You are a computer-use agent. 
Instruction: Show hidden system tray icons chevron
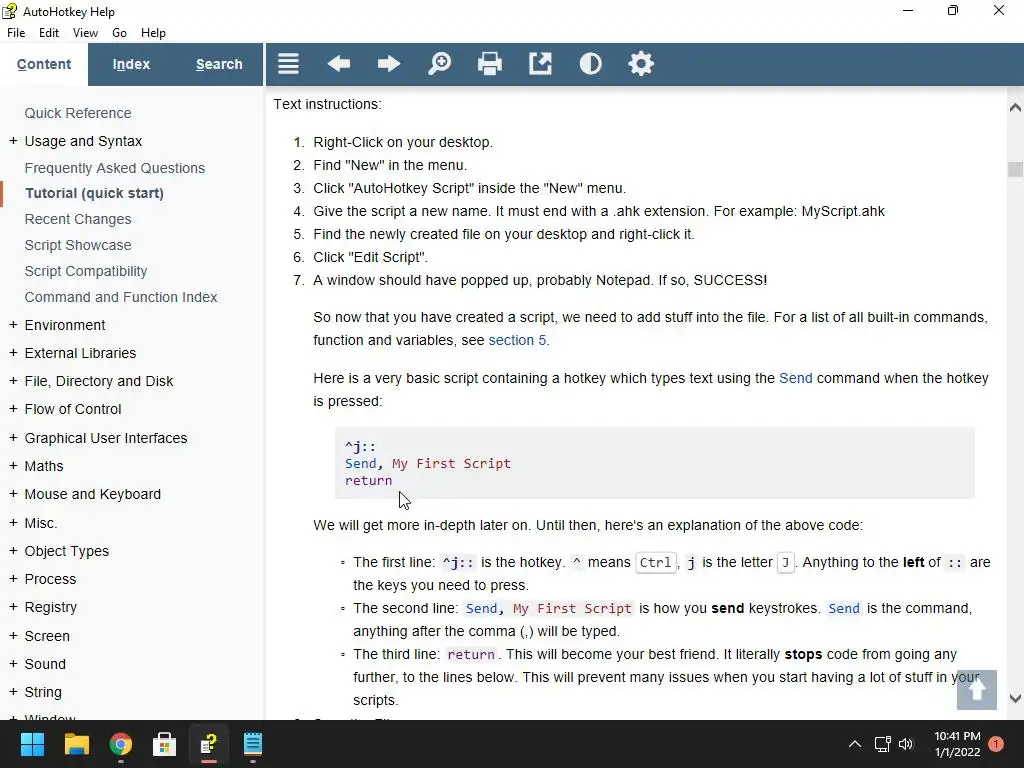(854, 744)
